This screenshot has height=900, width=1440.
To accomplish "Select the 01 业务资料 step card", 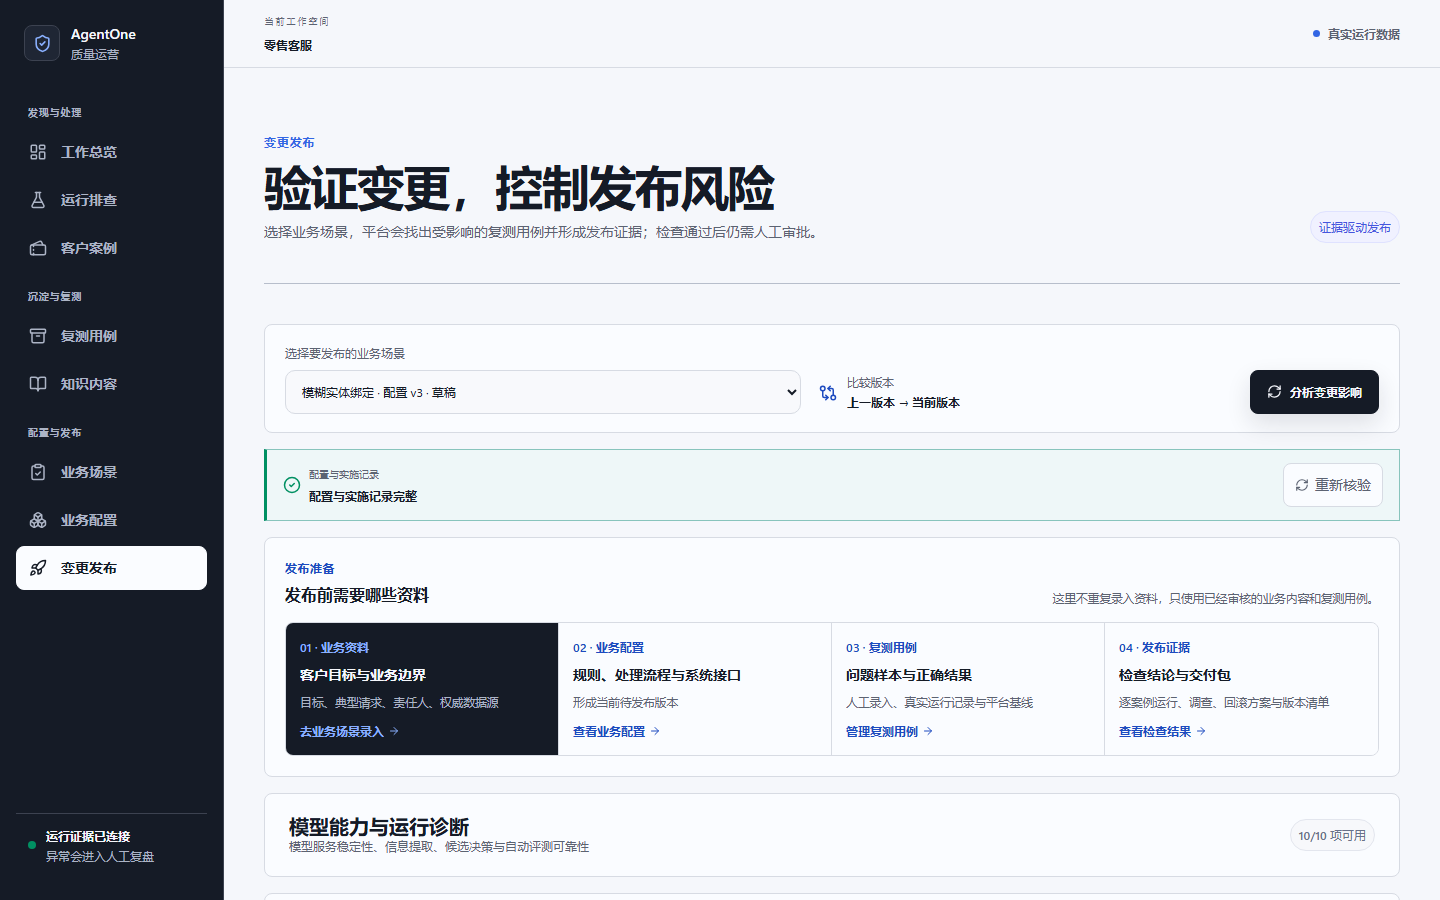I will (422, 689).
